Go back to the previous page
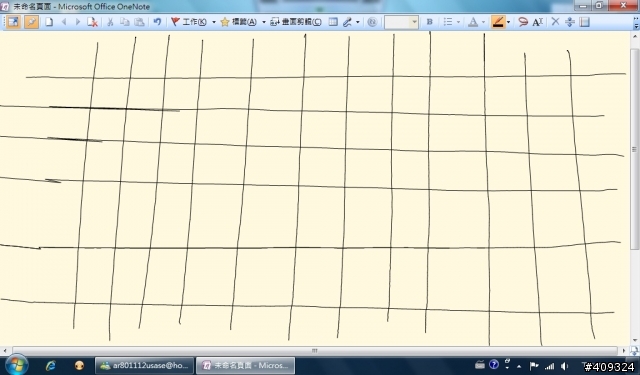640x375 pixels. click(64, 22)
